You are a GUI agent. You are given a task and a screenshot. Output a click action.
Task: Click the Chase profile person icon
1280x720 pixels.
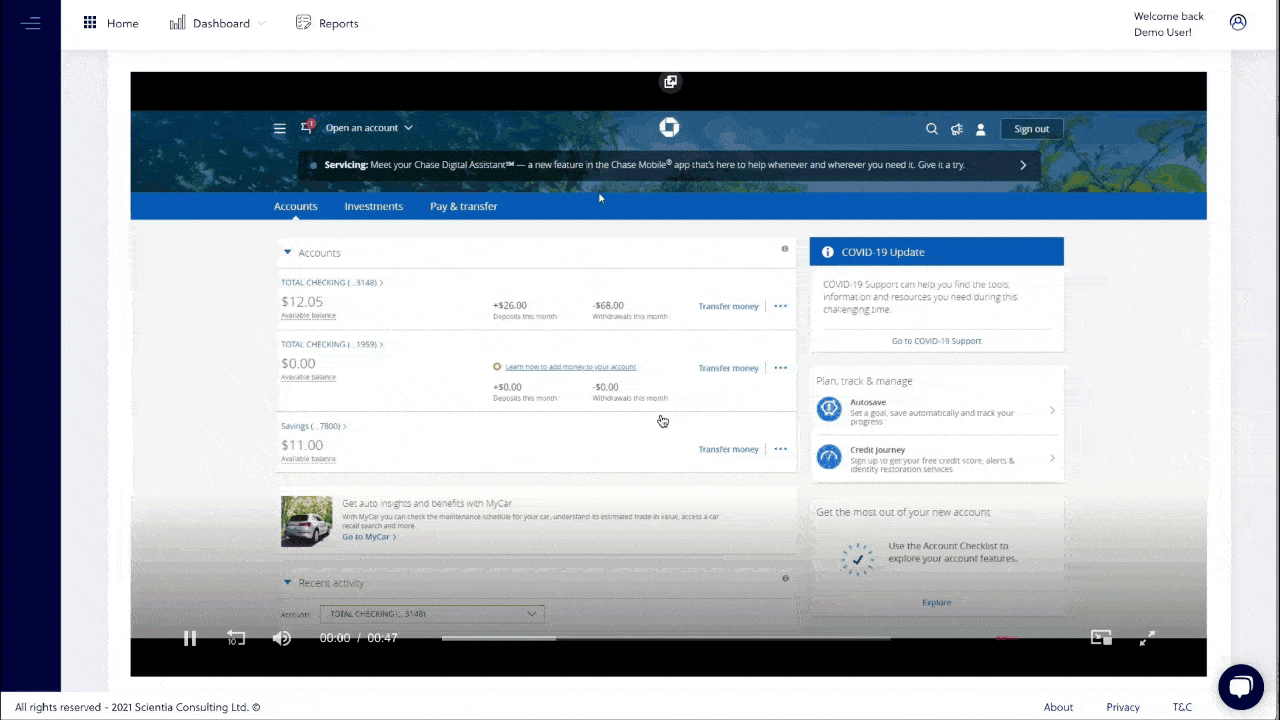[981, 129]
